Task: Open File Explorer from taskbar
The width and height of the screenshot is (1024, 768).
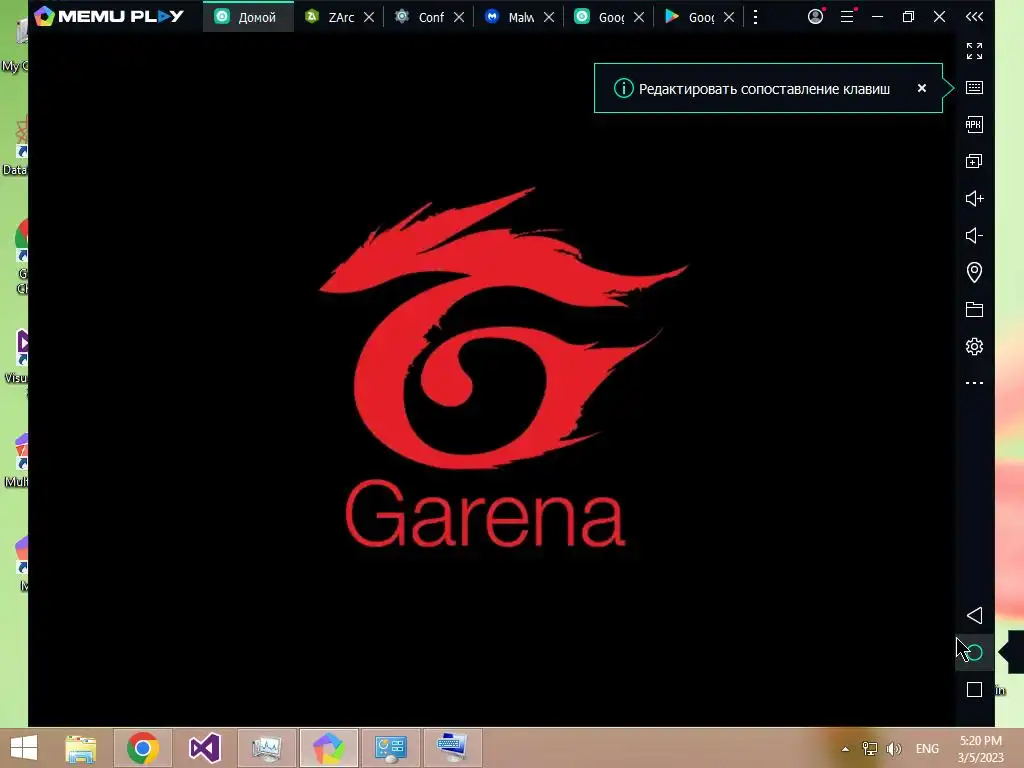Action: (80, 748)
